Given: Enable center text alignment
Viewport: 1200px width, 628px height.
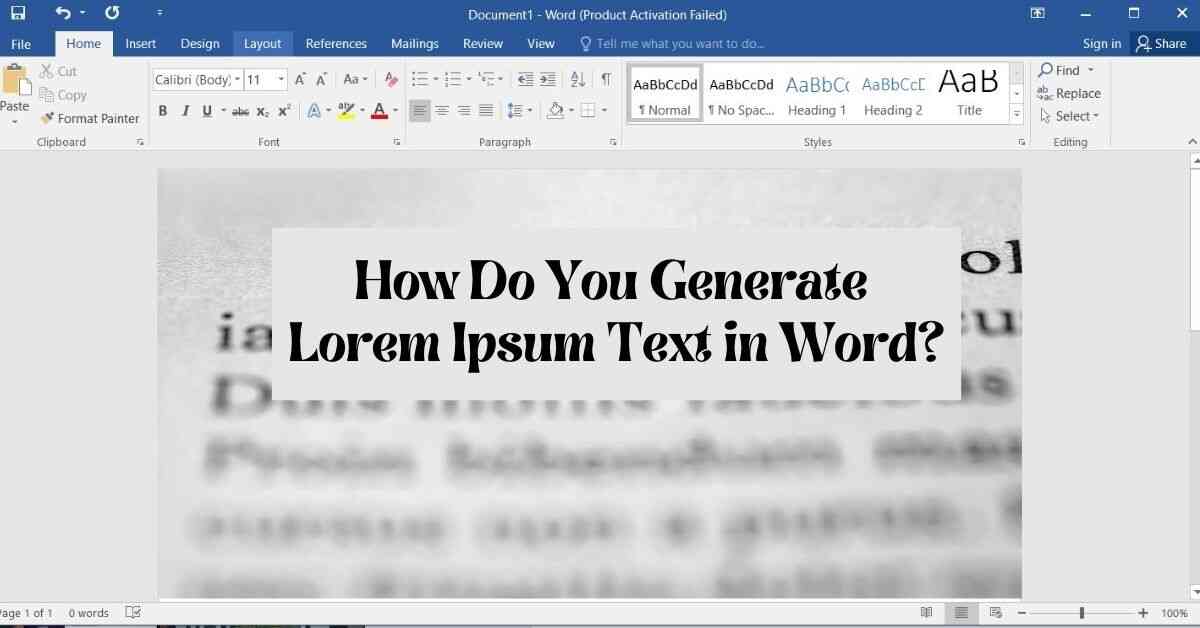Looking at the screenshot, I should [442, 111].
